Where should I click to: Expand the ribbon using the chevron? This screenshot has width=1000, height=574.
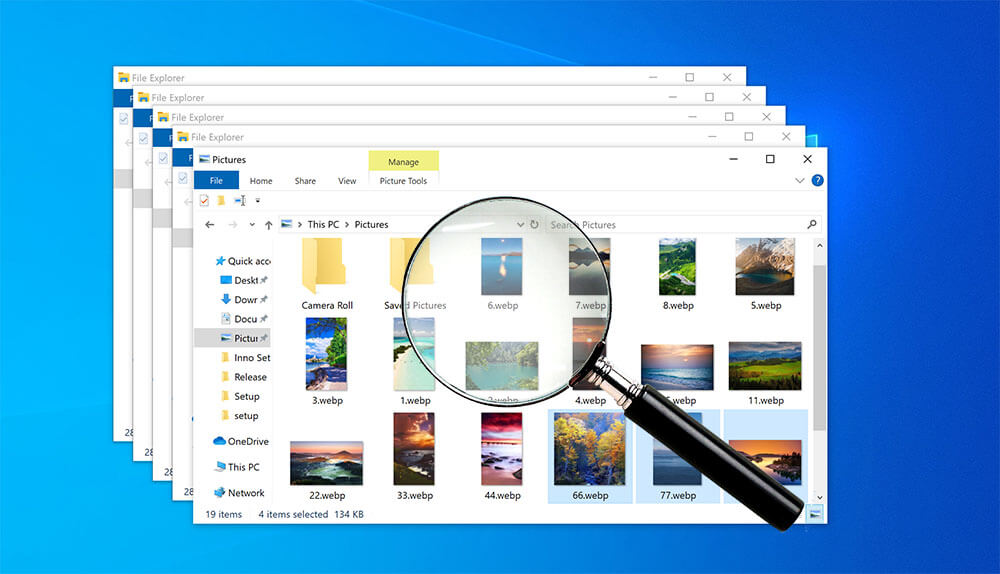[x=799, y=181]
